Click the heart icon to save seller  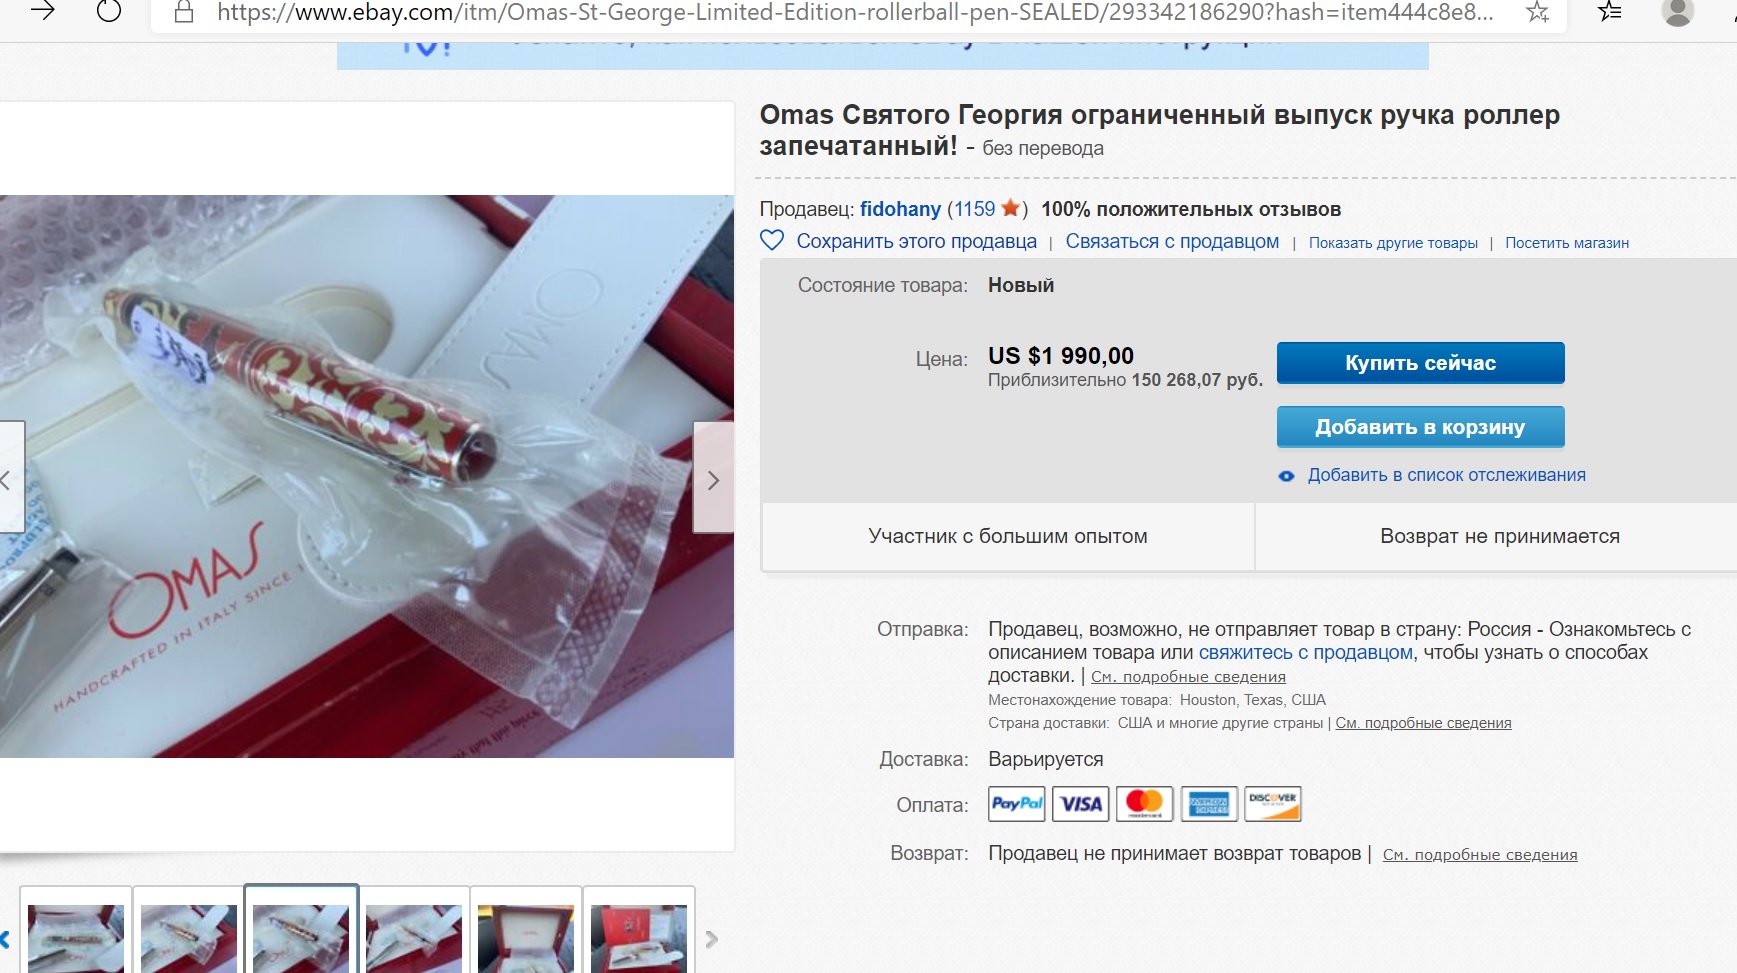pyautogui.click(x=772, y=241)
